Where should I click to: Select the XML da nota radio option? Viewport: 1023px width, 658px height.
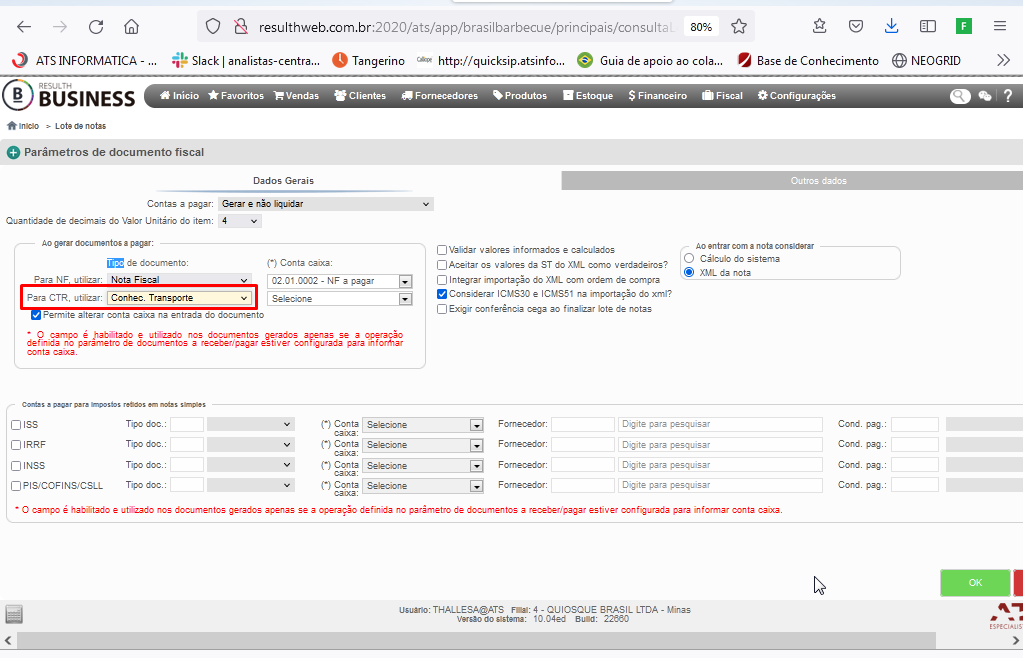[689, 272]
